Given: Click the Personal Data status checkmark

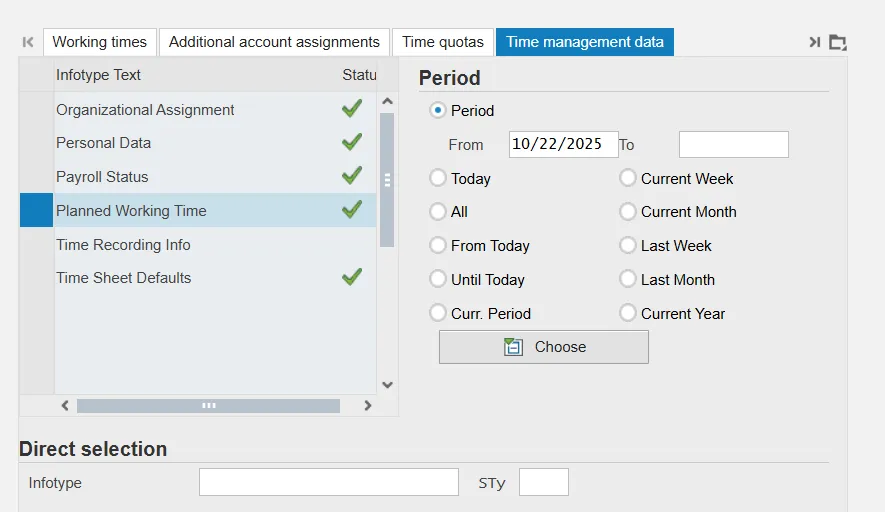Looking at the screenshot, I should point(351,143).
